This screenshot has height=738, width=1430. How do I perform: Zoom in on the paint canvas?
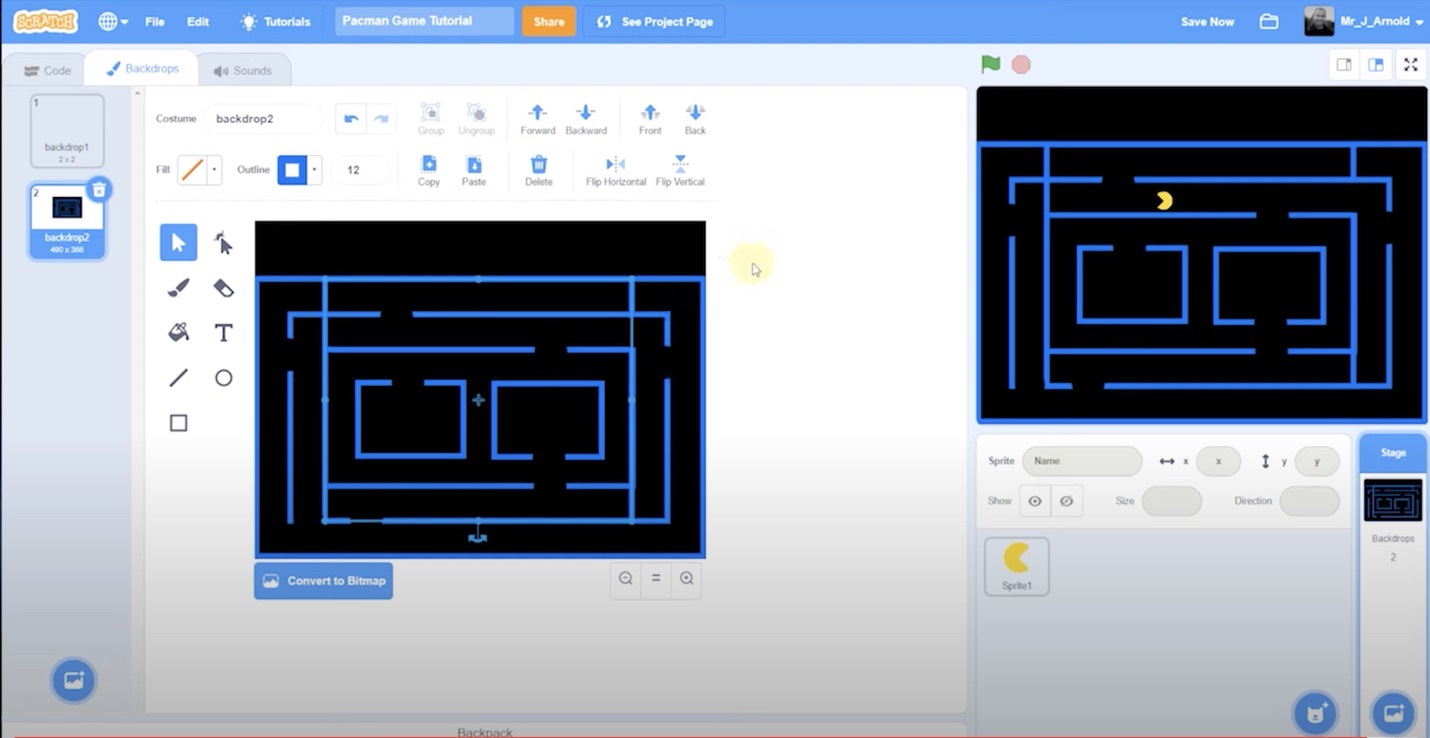[x=686, y=579]
